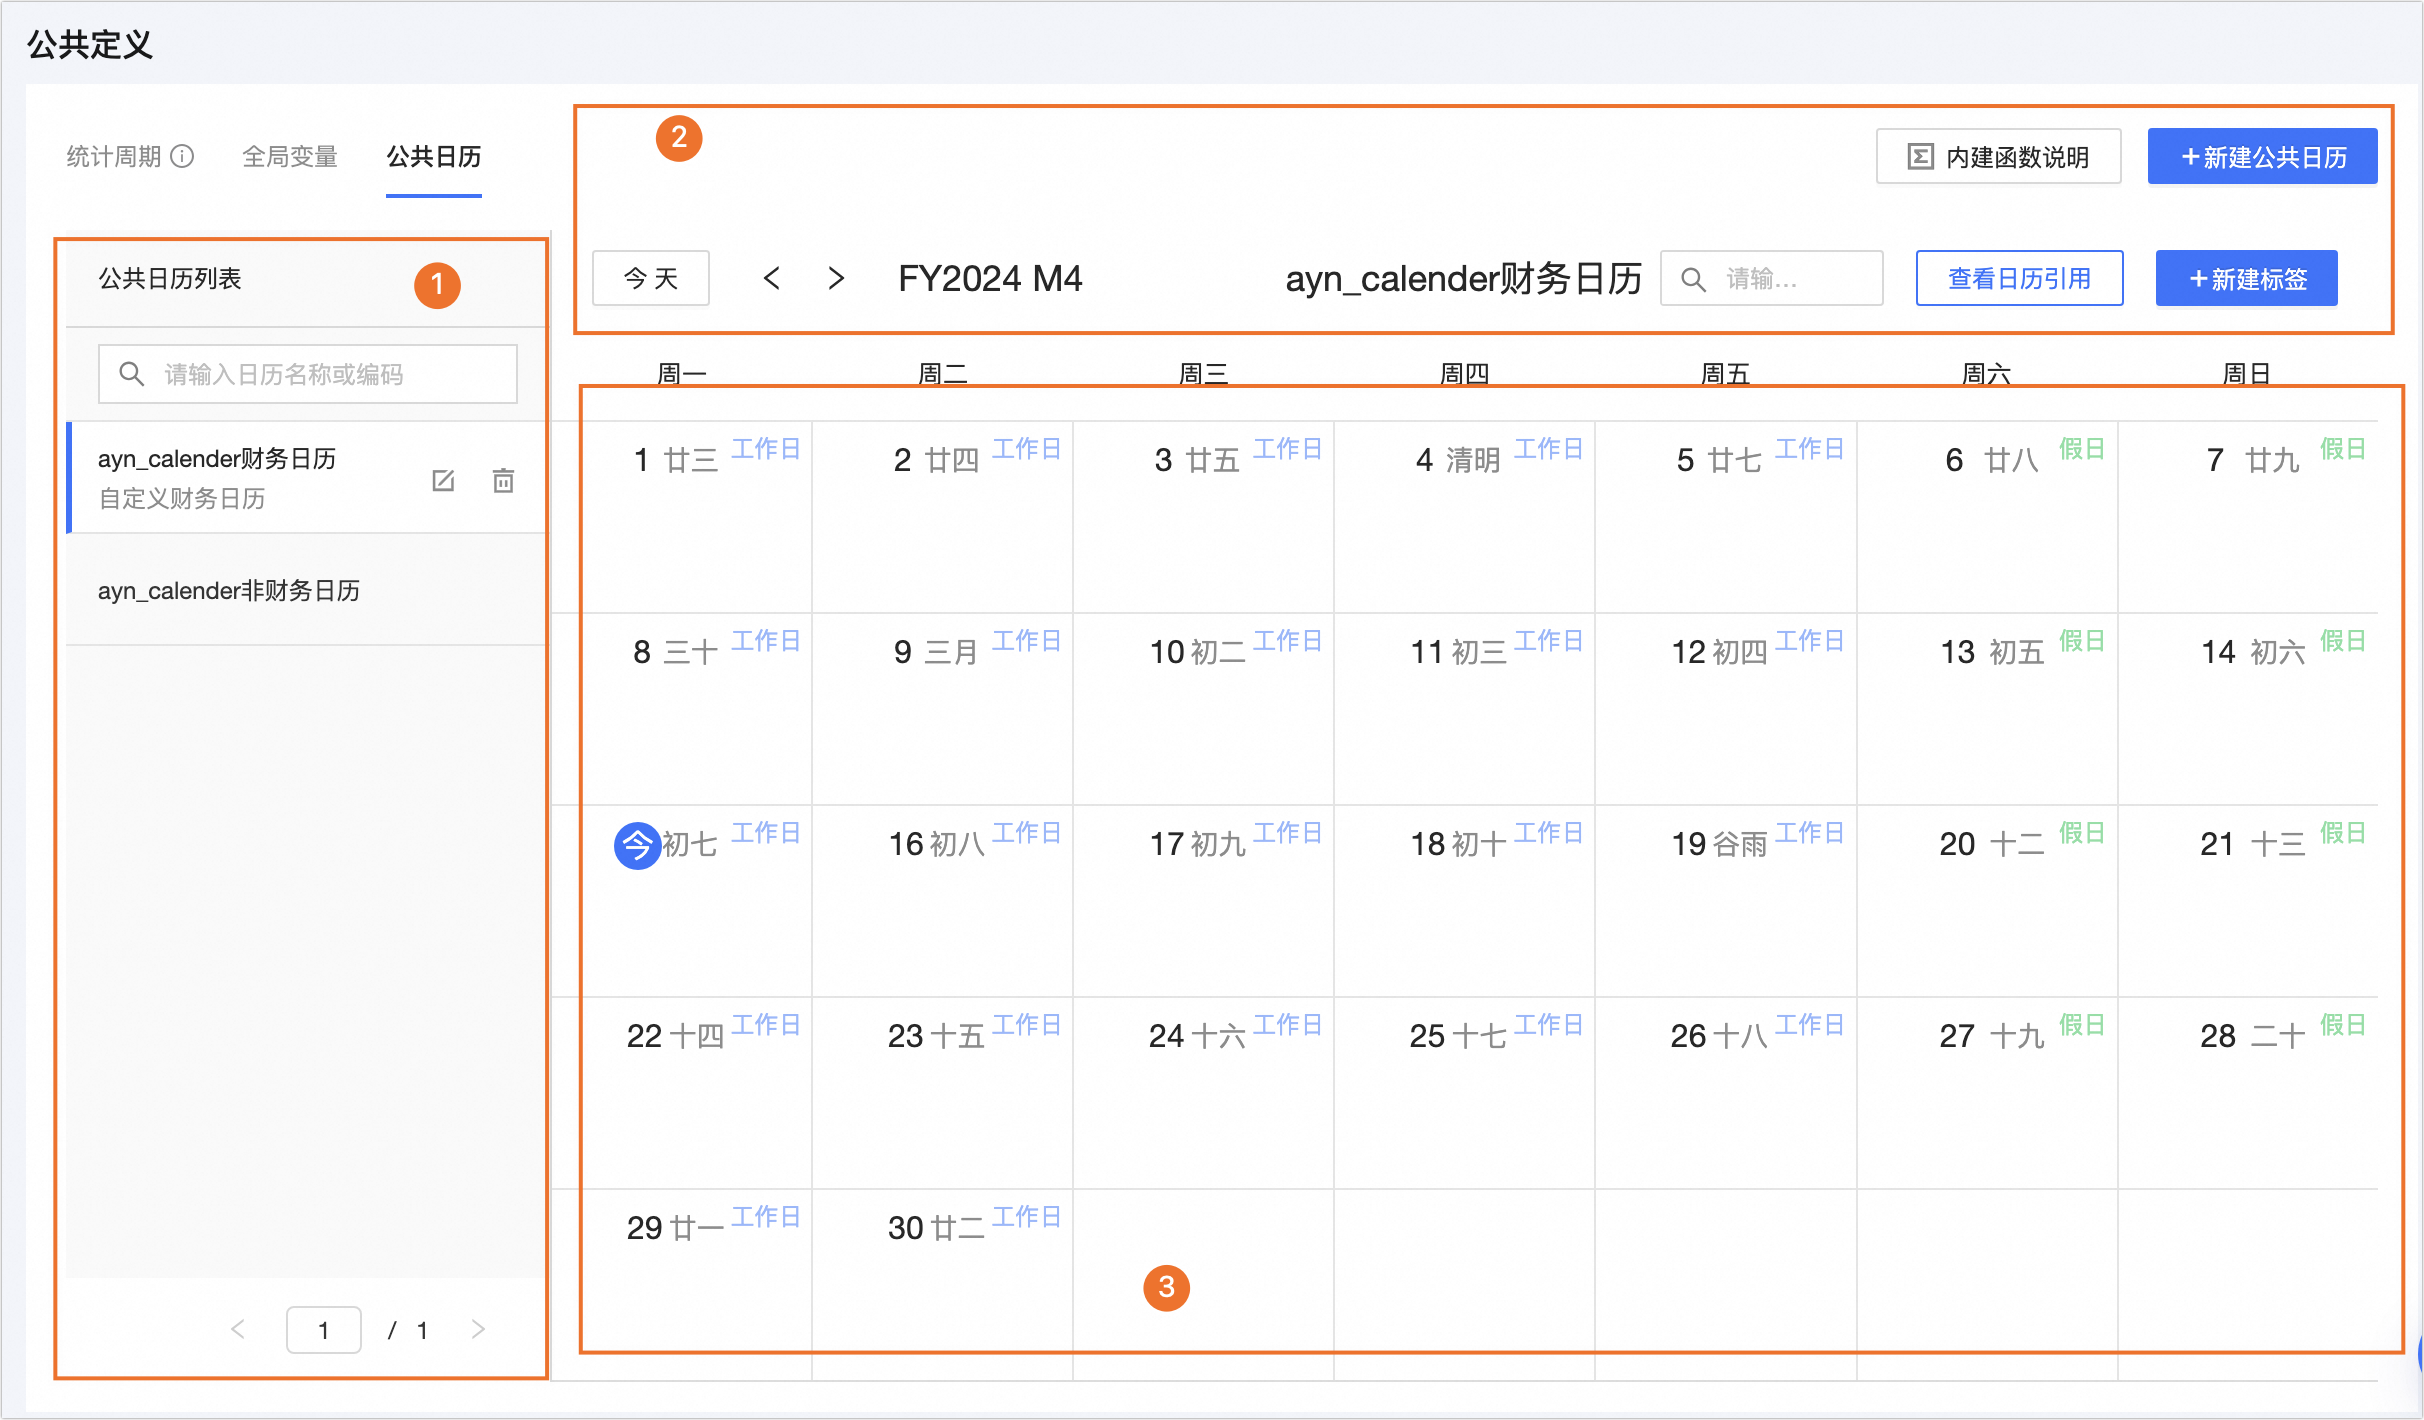Click the 今天 button

(x=651, y=278)
